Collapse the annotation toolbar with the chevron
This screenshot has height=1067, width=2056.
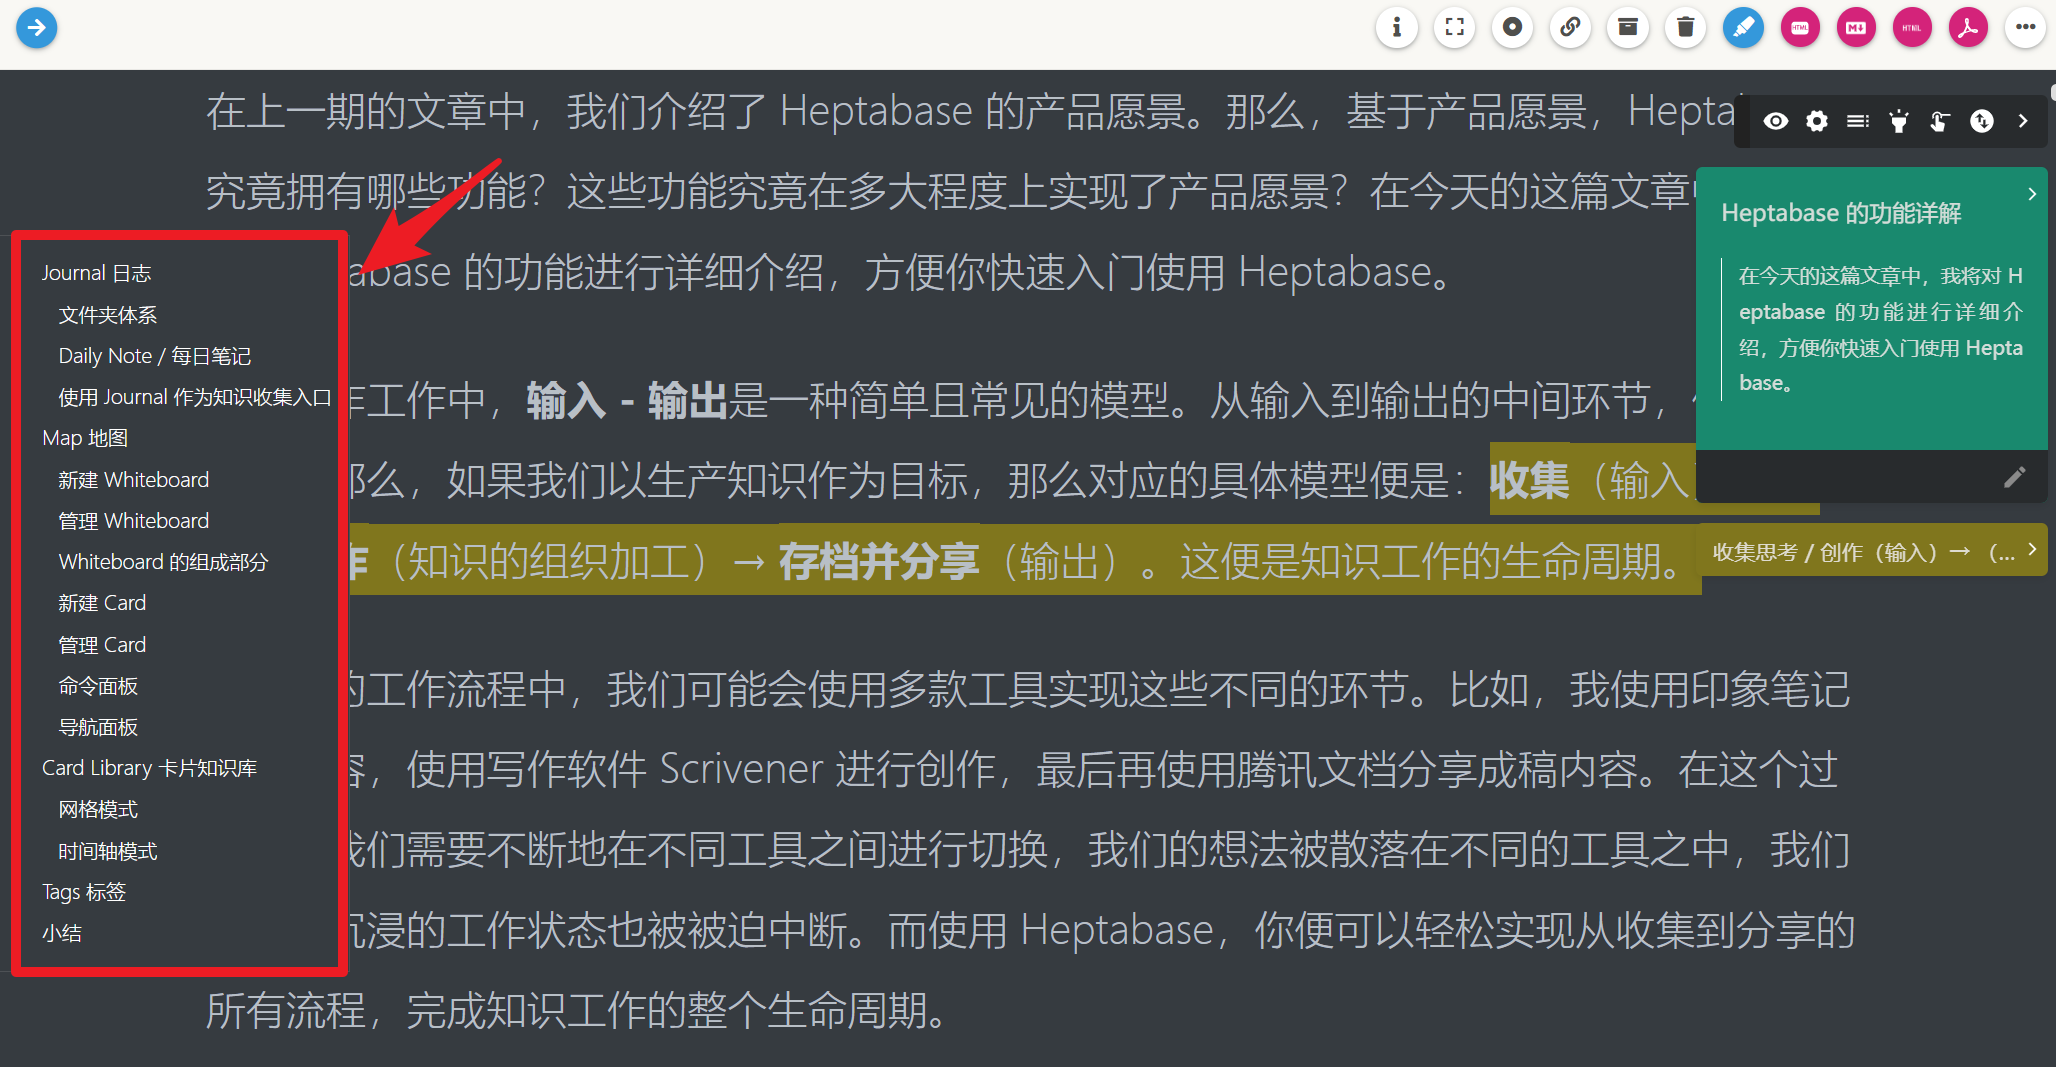click(x=2023, y=121)
